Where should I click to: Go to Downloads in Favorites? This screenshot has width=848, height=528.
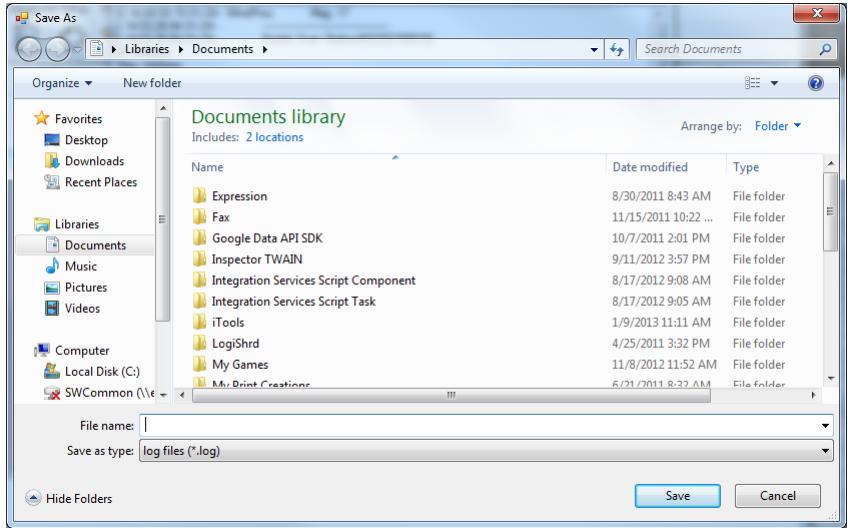[94, 161]
